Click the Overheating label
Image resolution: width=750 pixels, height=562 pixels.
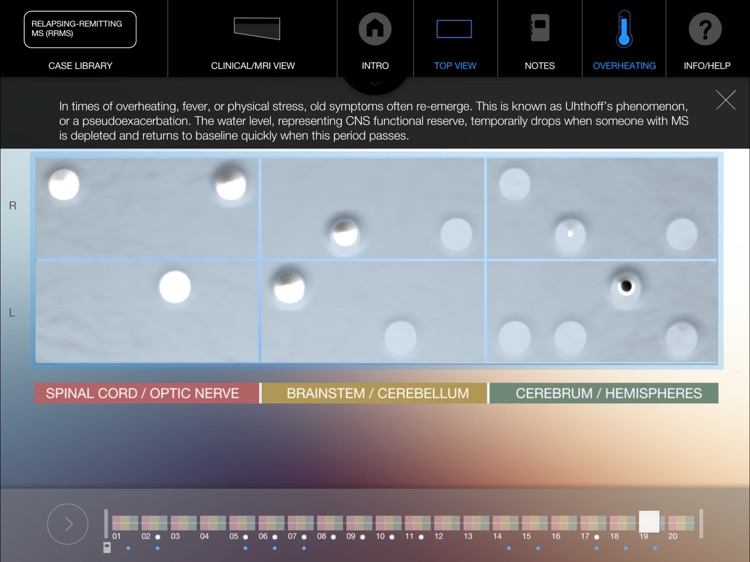(x=624, y=66)
